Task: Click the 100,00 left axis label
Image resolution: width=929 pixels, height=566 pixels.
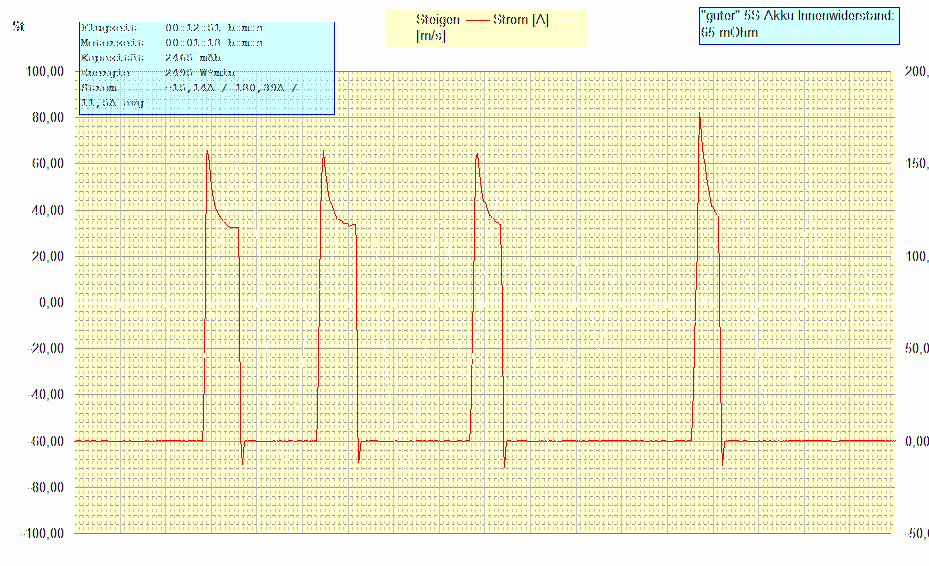Action: coord(45,72)
